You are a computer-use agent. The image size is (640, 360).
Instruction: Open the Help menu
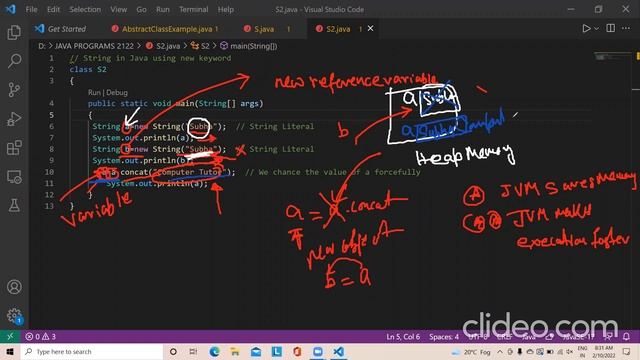click(x=225, y=9)
